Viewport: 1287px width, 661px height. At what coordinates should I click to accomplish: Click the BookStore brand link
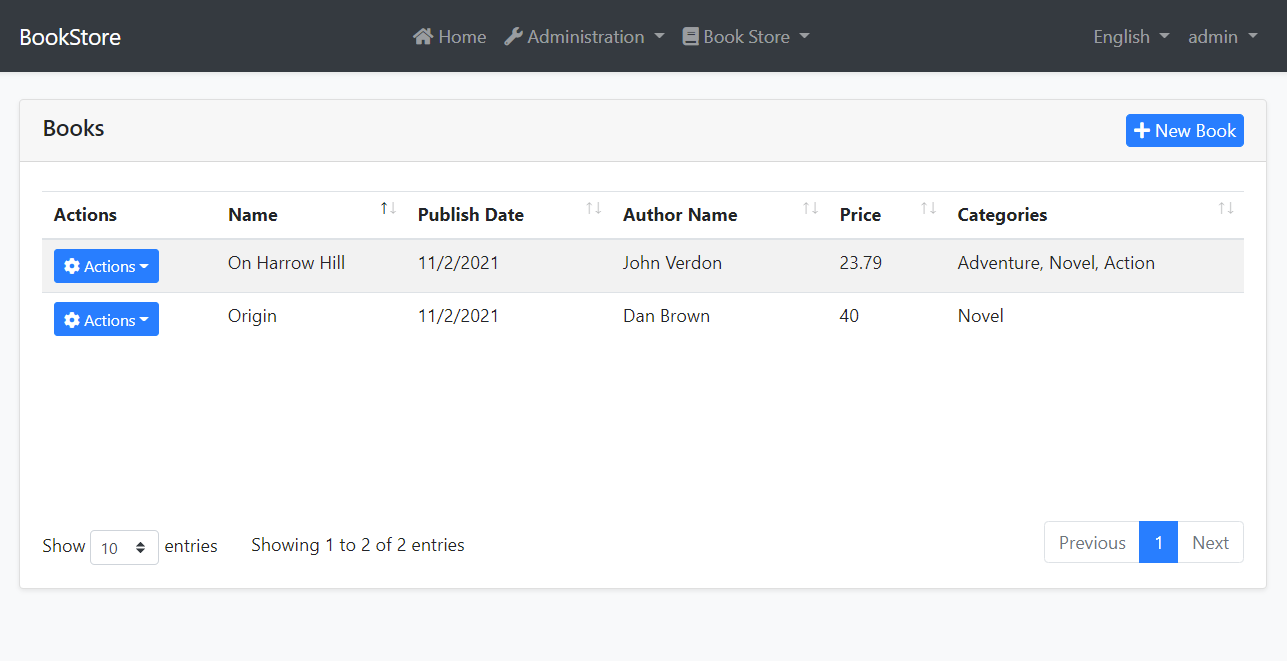click(70, 37)
